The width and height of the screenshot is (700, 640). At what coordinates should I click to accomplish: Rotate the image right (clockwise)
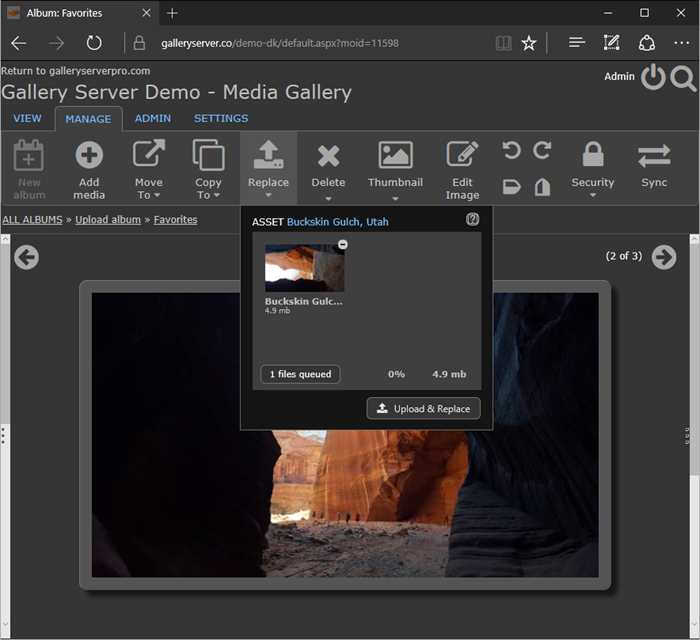click(x=542, y=150)
